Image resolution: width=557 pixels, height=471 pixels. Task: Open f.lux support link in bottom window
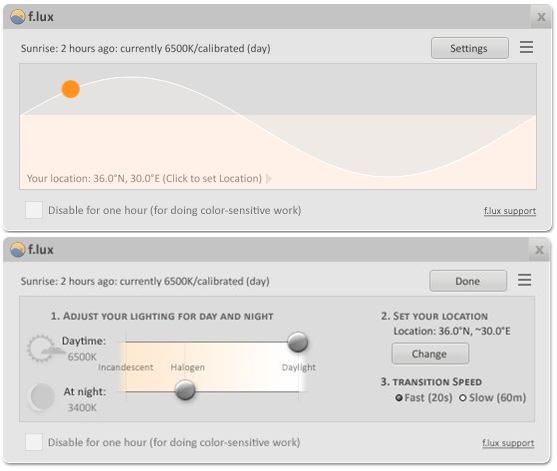tap(508, 443)
